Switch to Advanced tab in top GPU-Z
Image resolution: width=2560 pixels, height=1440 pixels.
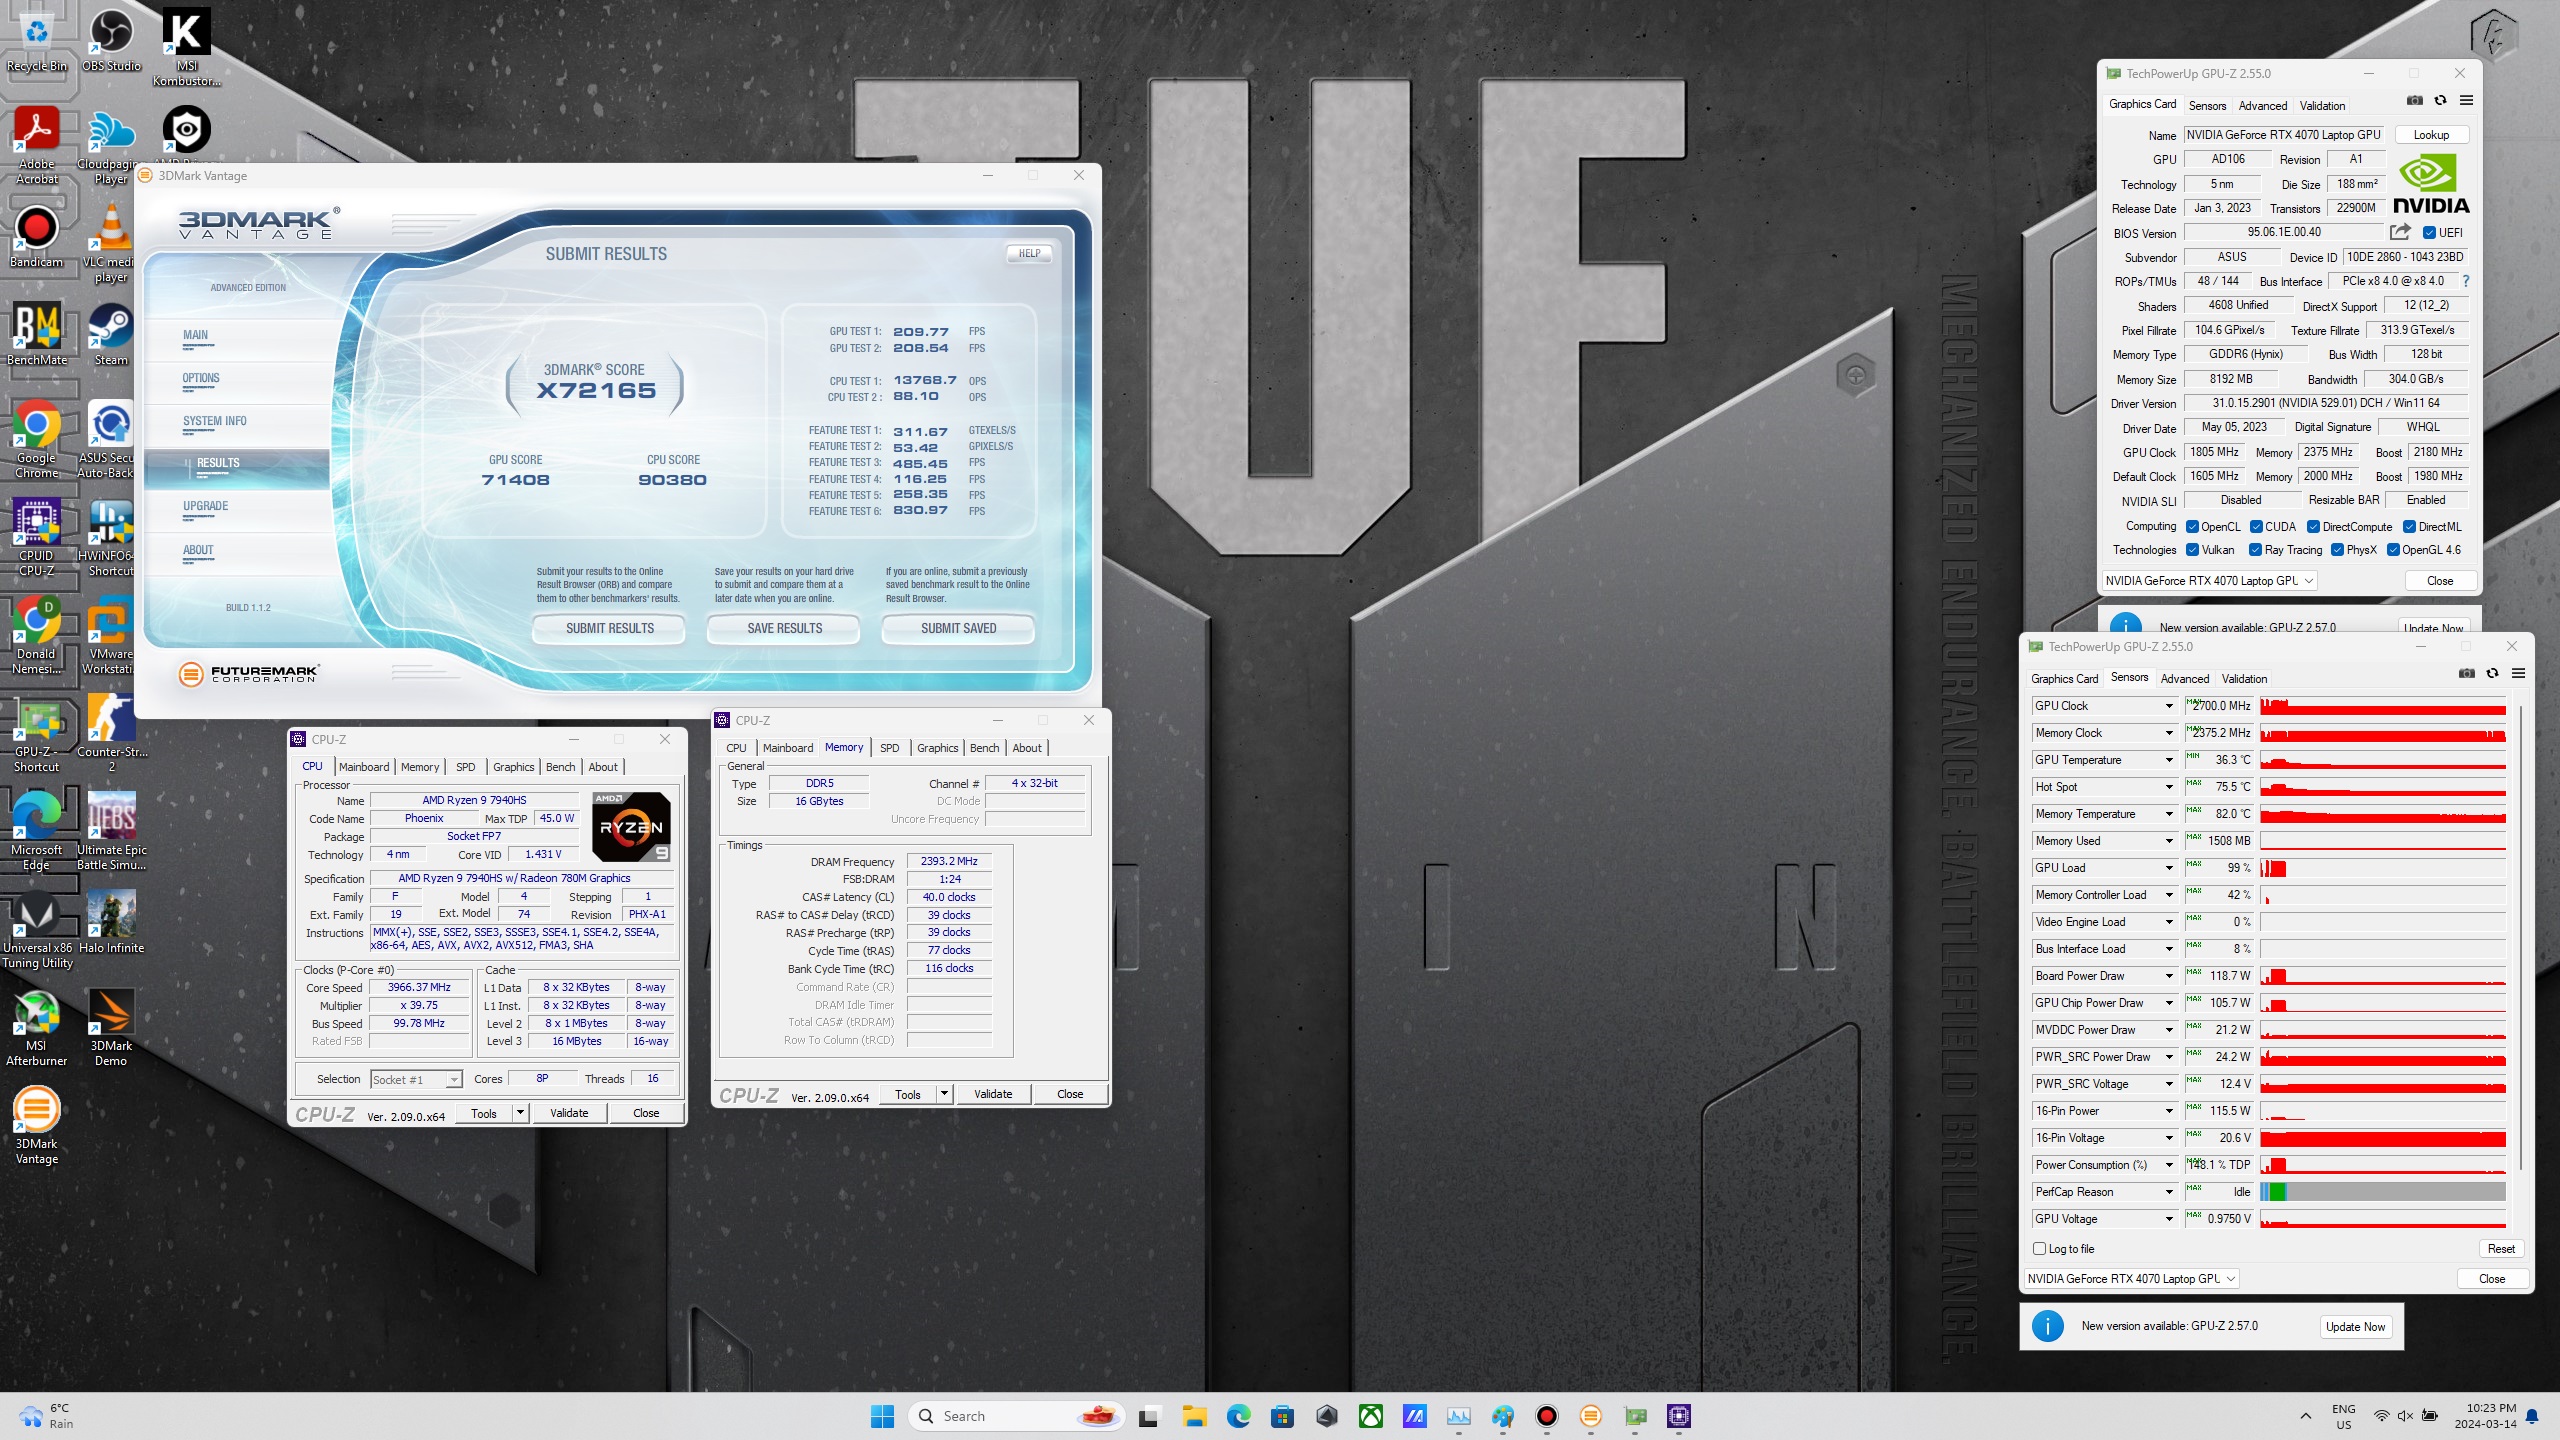click(x=2262, y=105)
